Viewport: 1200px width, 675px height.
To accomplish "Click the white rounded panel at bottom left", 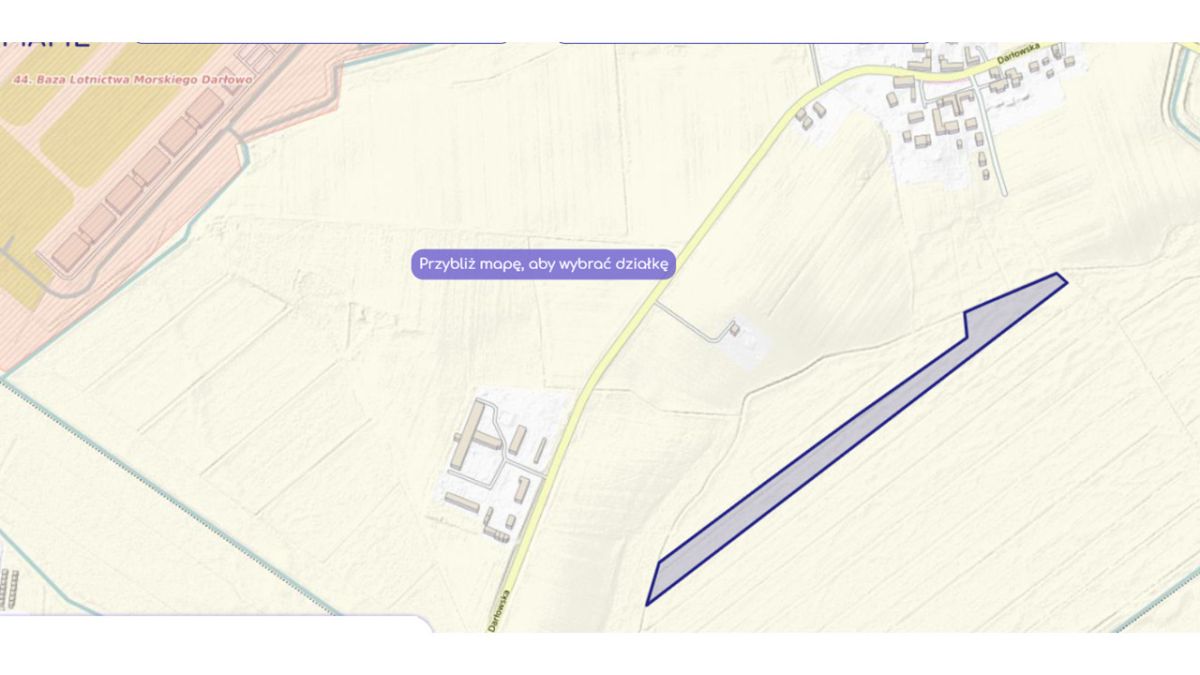I will tap(215, 624).
